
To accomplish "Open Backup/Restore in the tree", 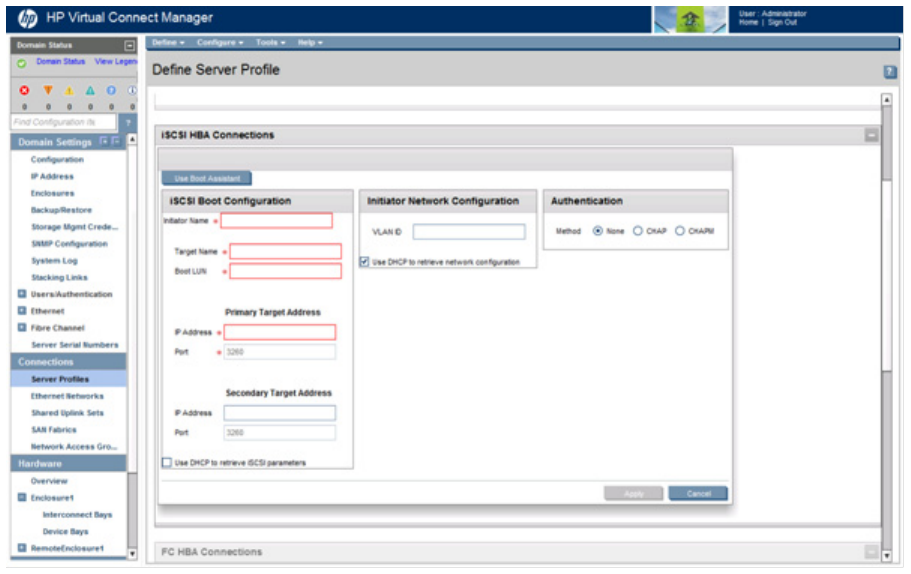I will coord(61,210).
